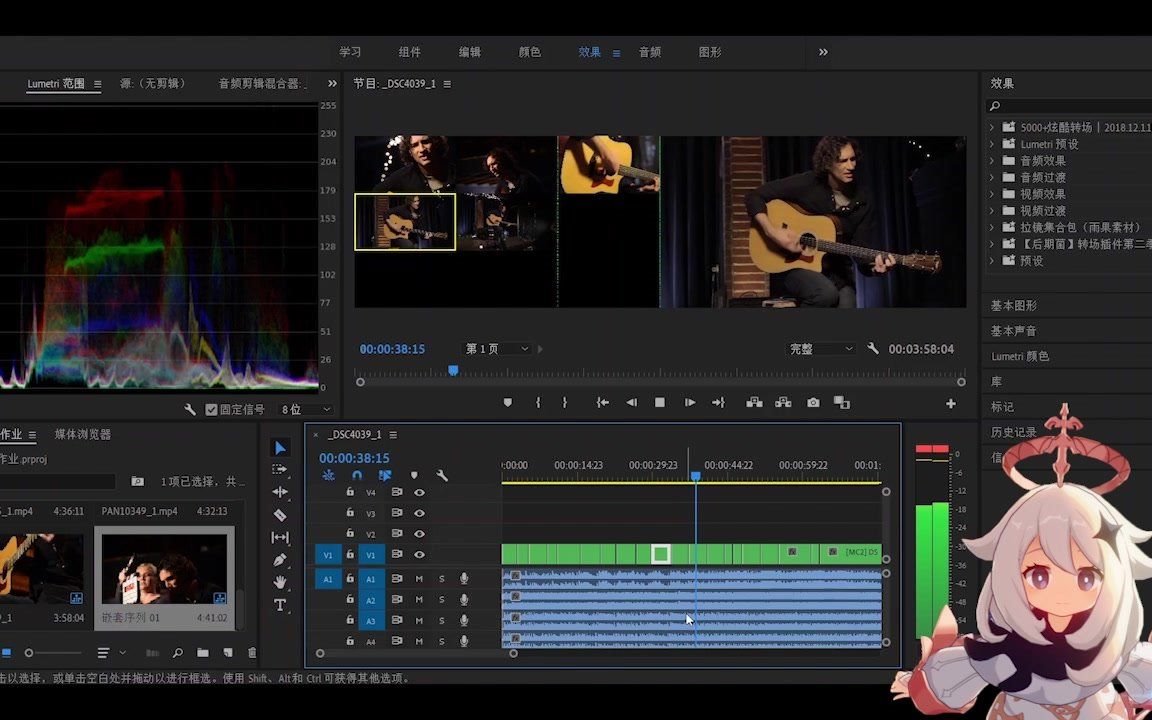Click the timeline marker shield icon
The image size is (1152, 720).
pyautogui.click(x=414, y=476)
